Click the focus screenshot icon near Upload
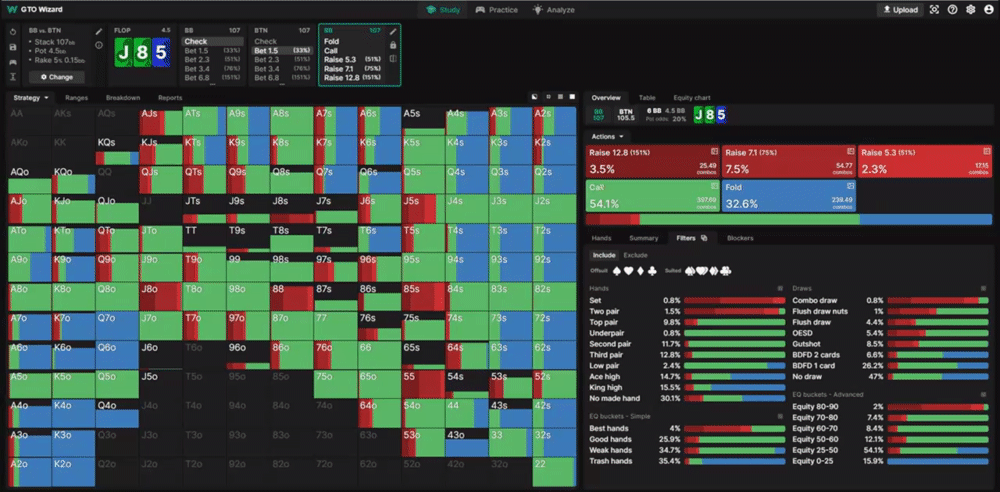 click(x=934, y=10)
